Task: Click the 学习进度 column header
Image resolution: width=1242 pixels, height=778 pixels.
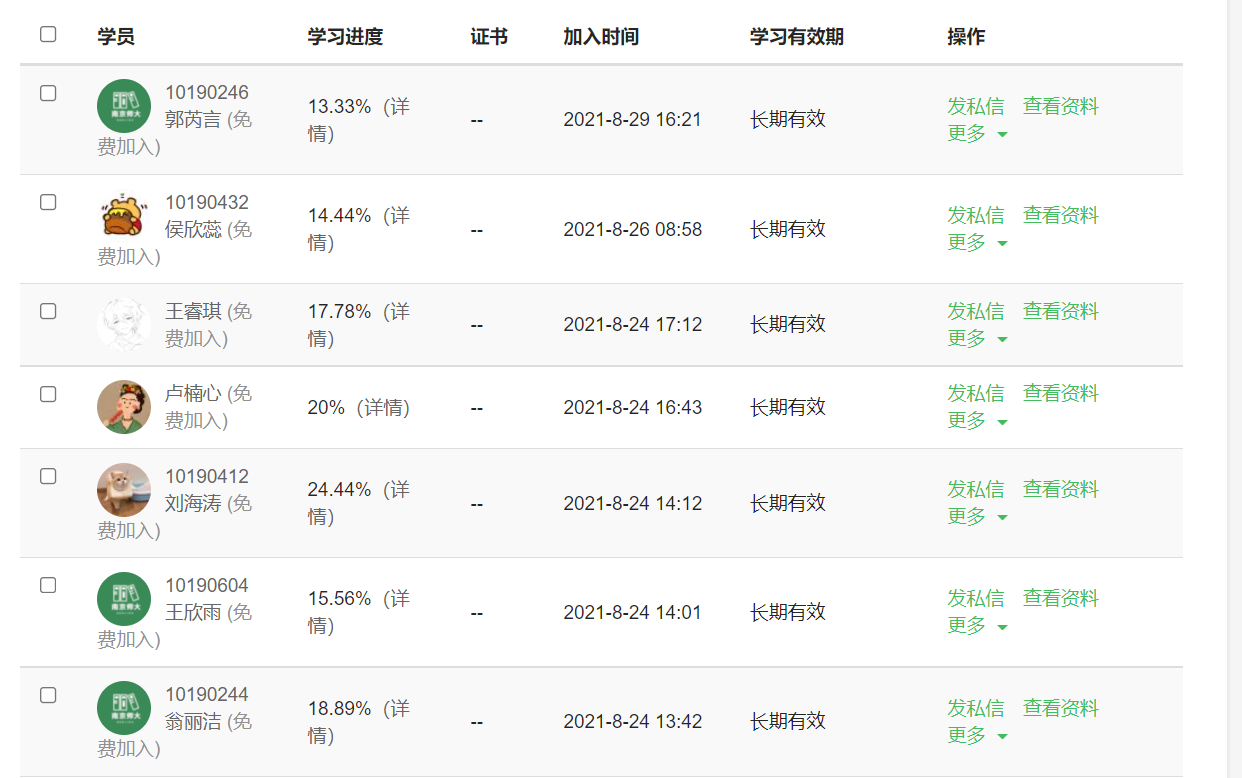Action: pos(345,37)
